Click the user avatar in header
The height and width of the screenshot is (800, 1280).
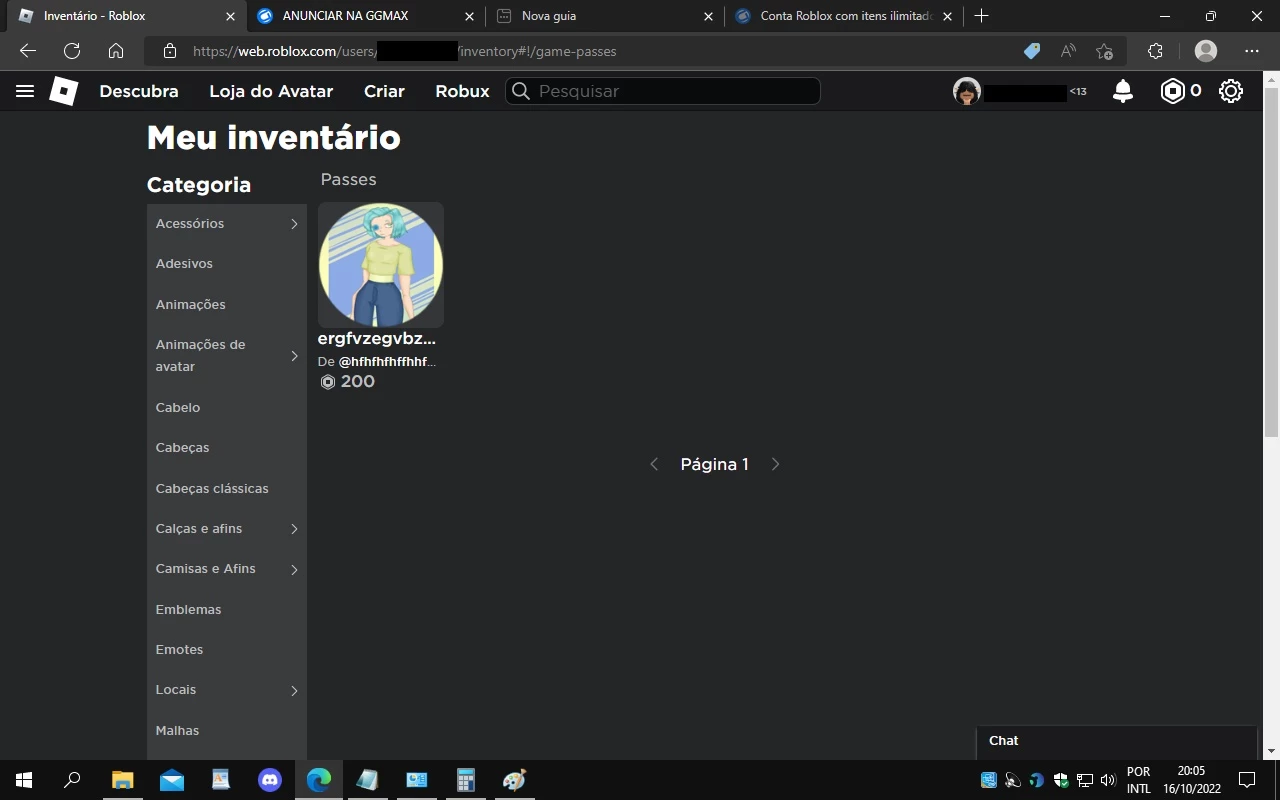[x=967, y=91]
